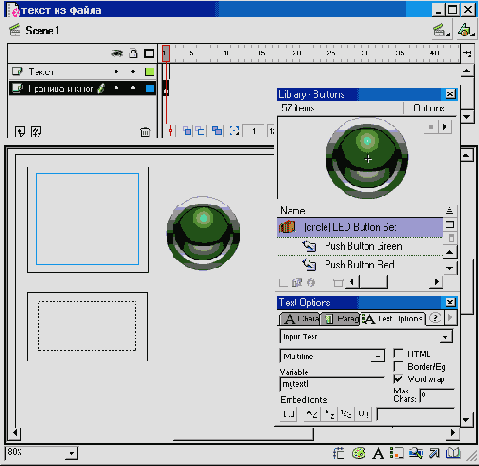Select Push Button Red in the library list

click(x=360, y=265)
